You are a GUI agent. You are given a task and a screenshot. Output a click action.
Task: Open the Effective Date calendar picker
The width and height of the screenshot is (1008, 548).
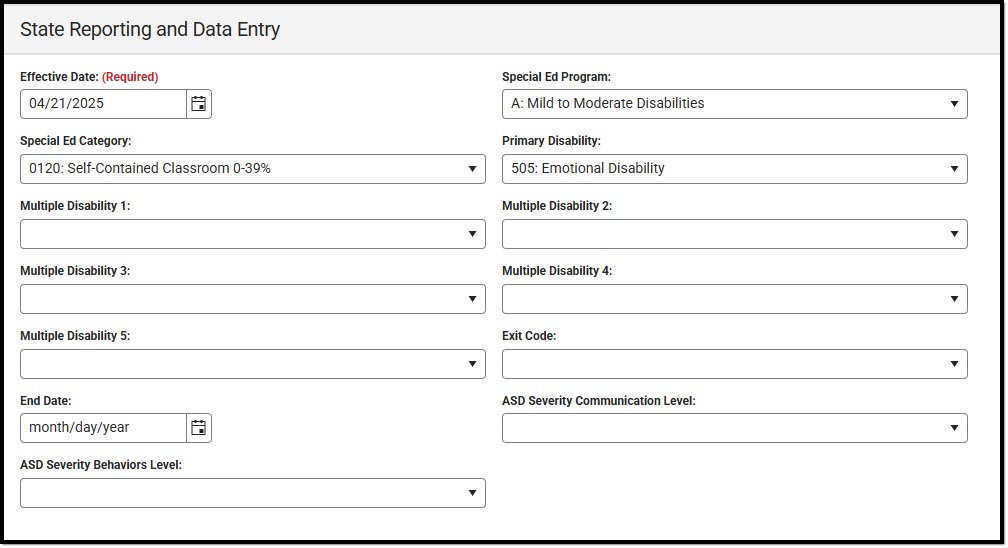pos(199,104)
